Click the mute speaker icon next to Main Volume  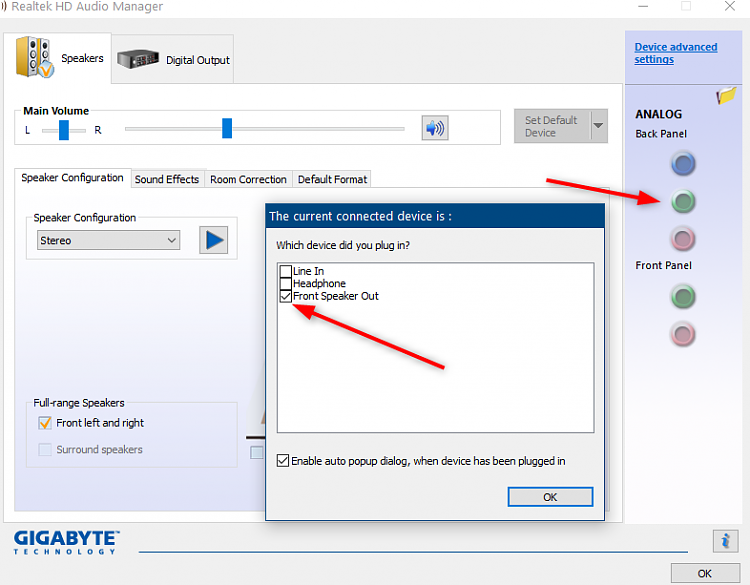[x=435, y=128]
